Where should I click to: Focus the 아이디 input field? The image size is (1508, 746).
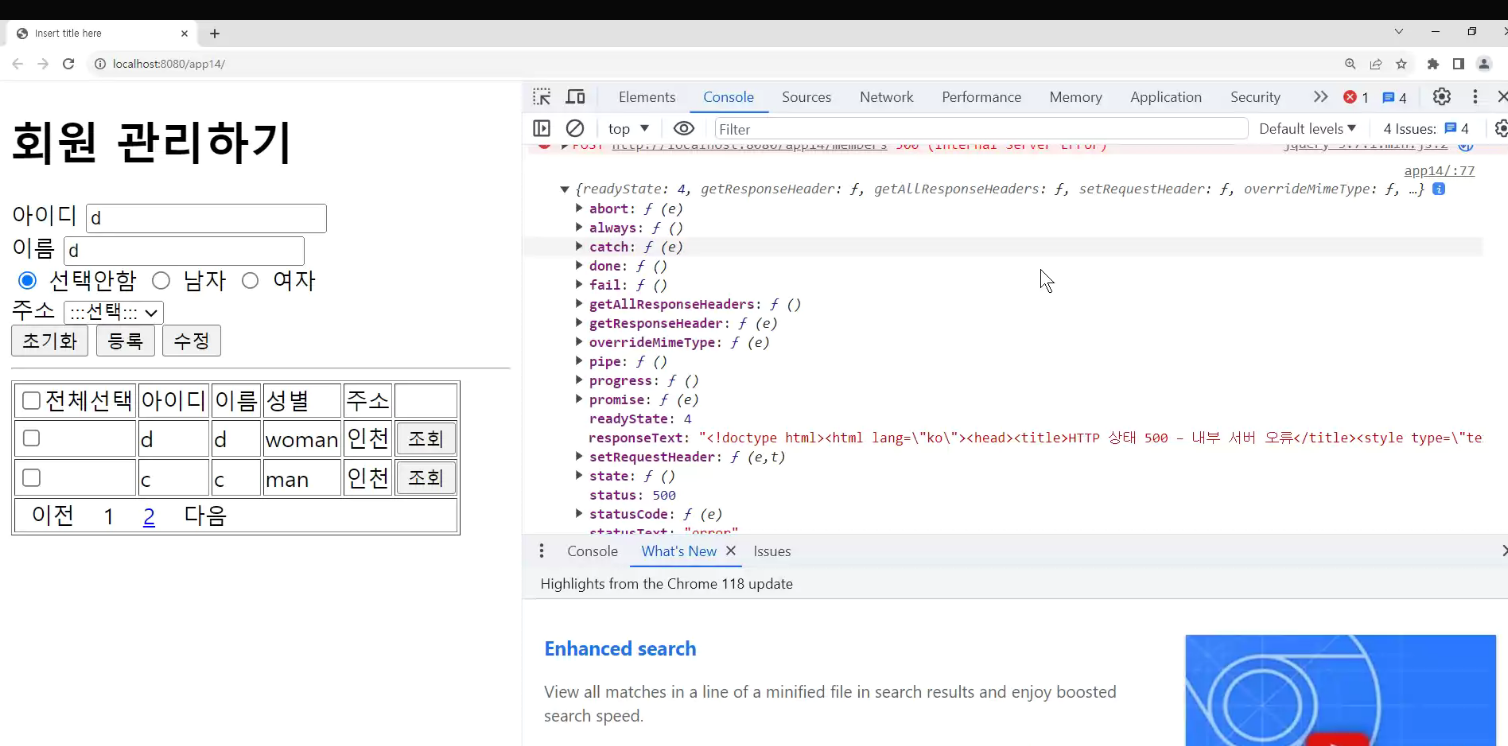click(206, 218)
